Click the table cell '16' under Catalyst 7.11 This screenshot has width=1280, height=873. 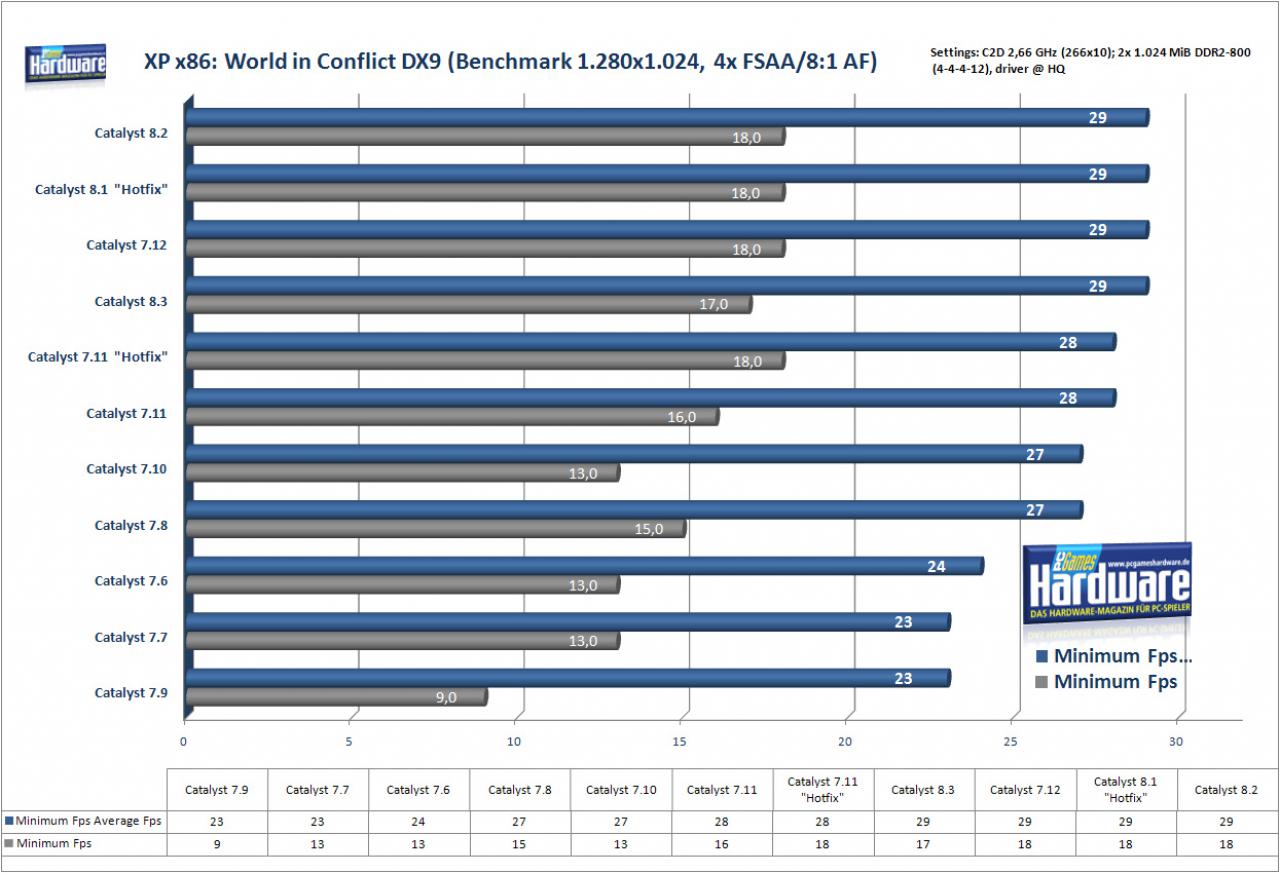point(722,844)
